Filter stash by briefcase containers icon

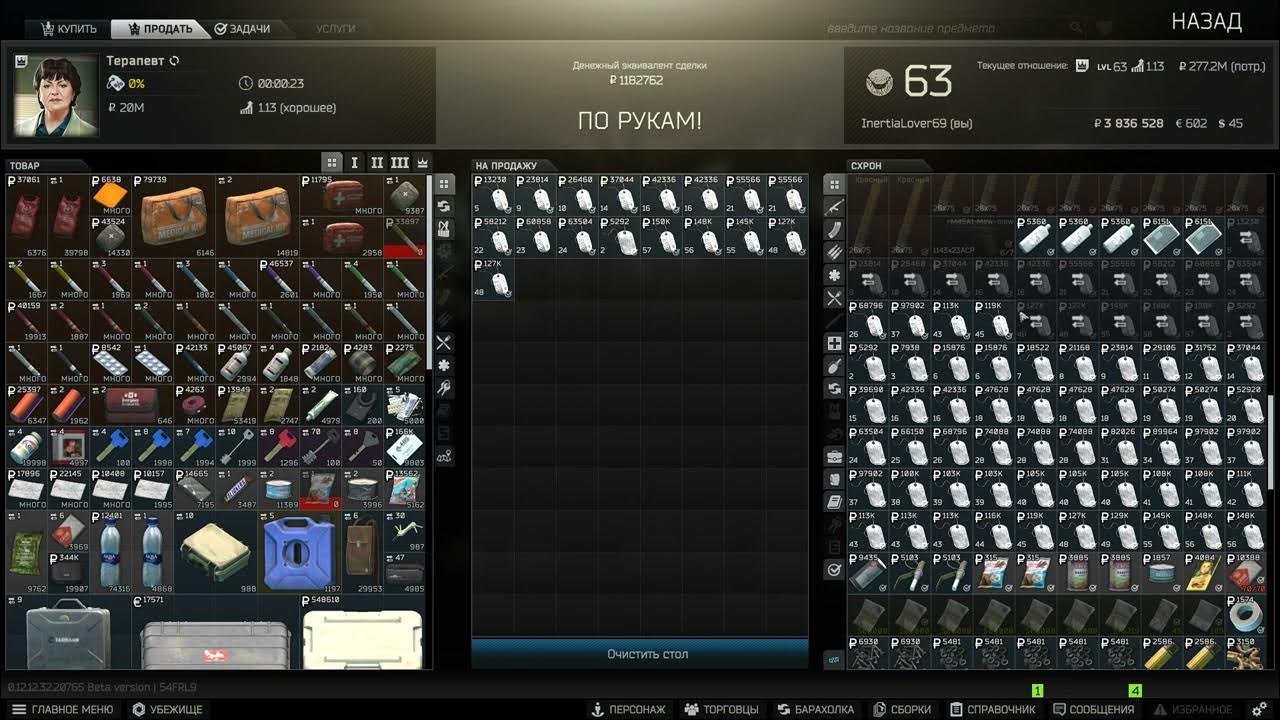(x=834, y=457)
